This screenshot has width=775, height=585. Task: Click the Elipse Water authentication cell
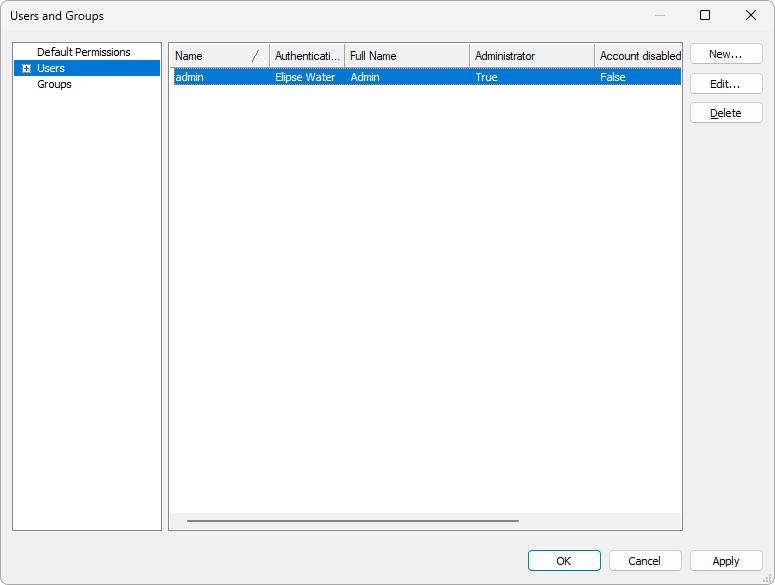click(x=305, y=77)
